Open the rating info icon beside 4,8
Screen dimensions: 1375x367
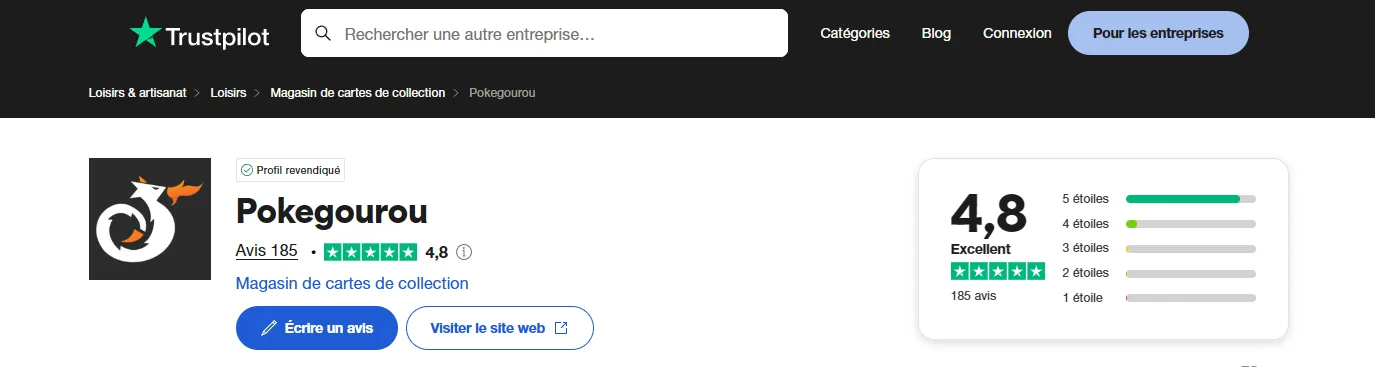464,252
